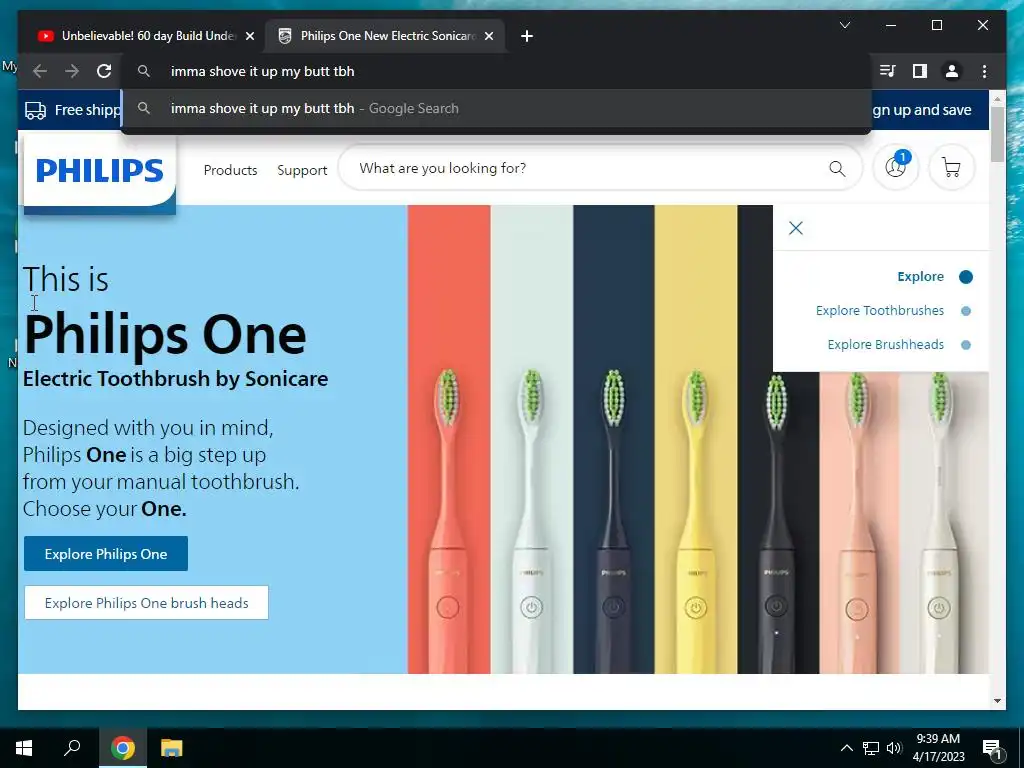Screen dimensions: 1024x768
Task: Click the address bar text
Action: pos(263,71)
